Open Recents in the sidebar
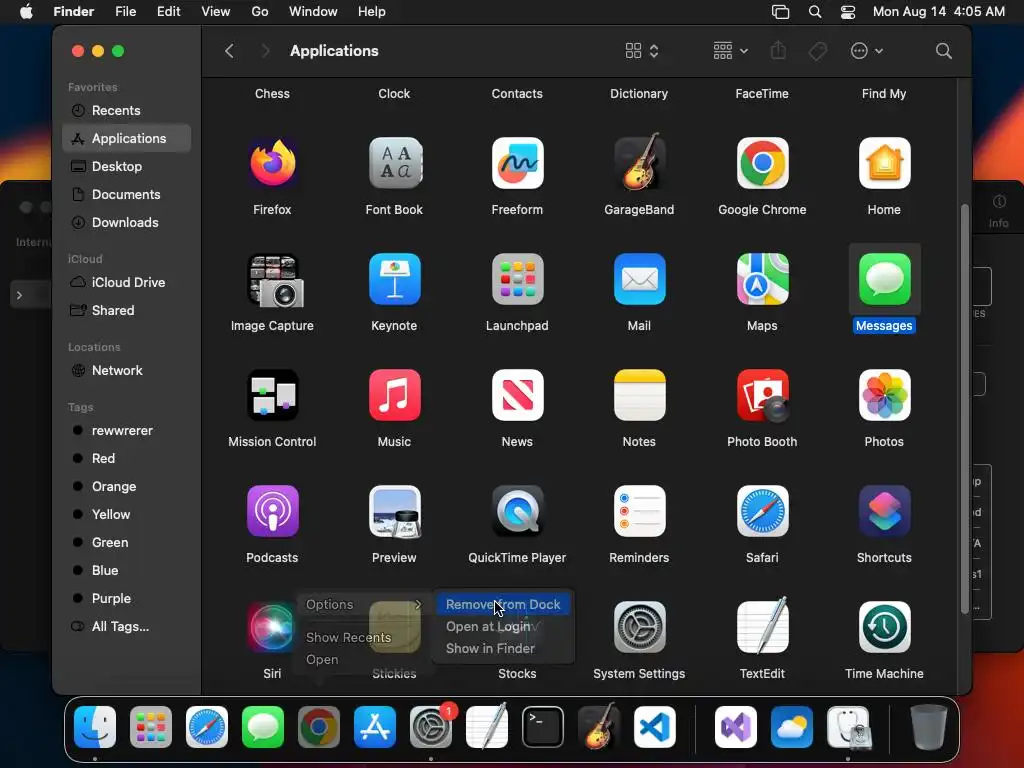This screenshot has width=1024, height=768. 127,110
